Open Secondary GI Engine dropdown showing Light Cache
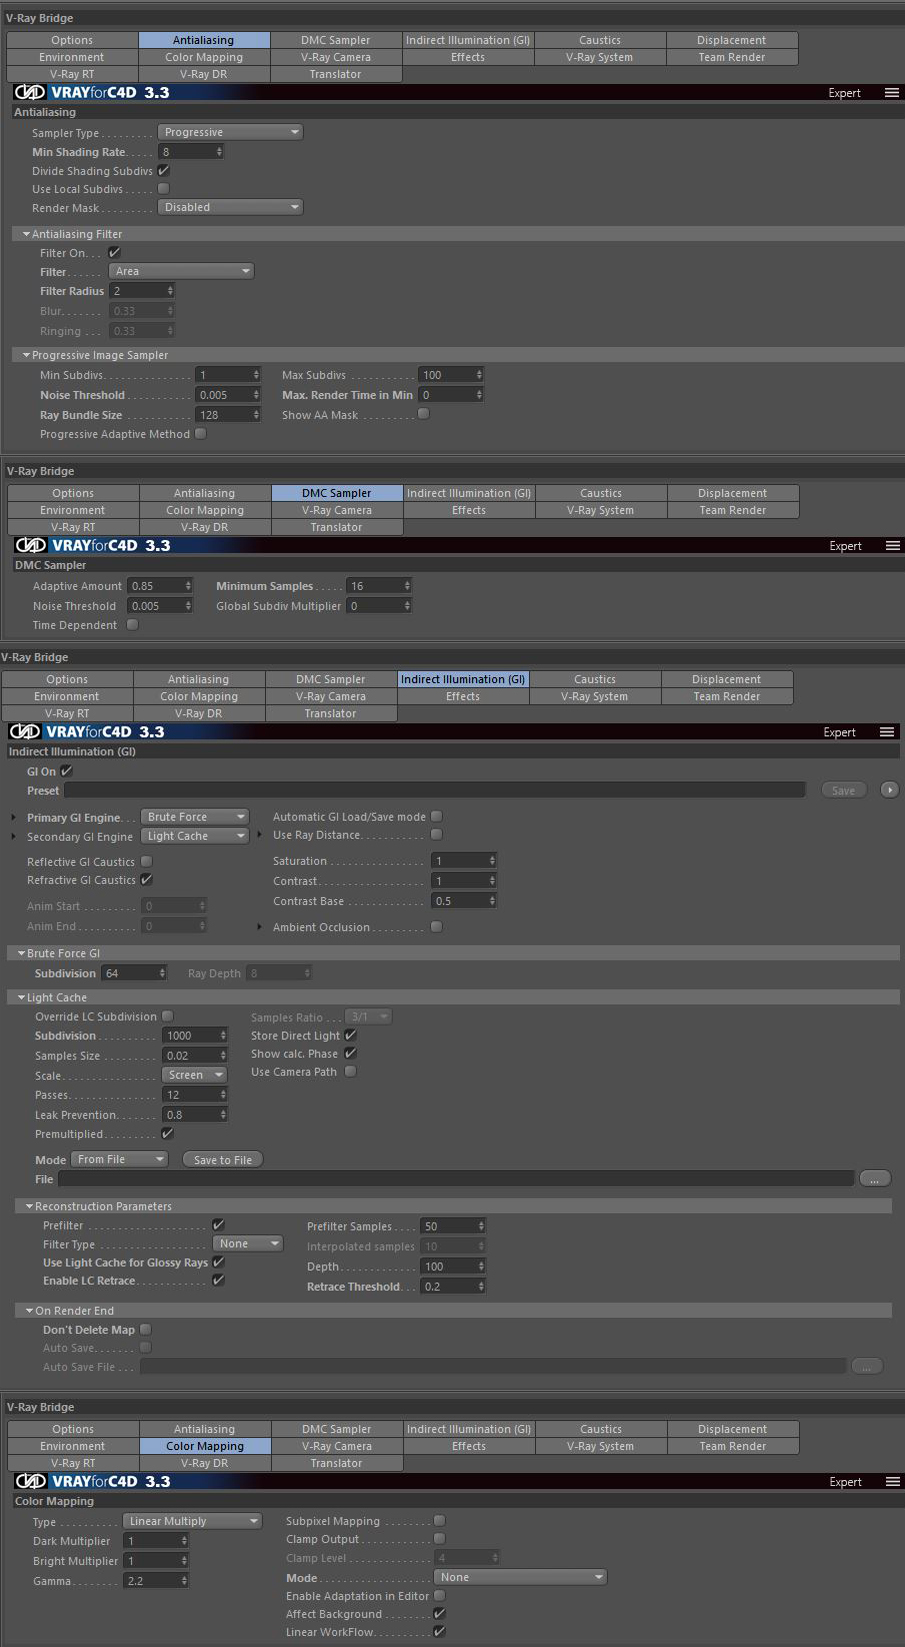 194,836
